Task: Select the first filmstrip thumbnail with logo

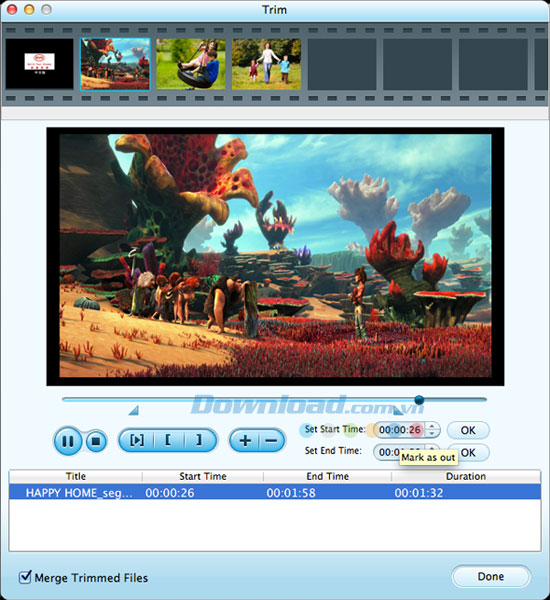Action: [x=39, y=64]
